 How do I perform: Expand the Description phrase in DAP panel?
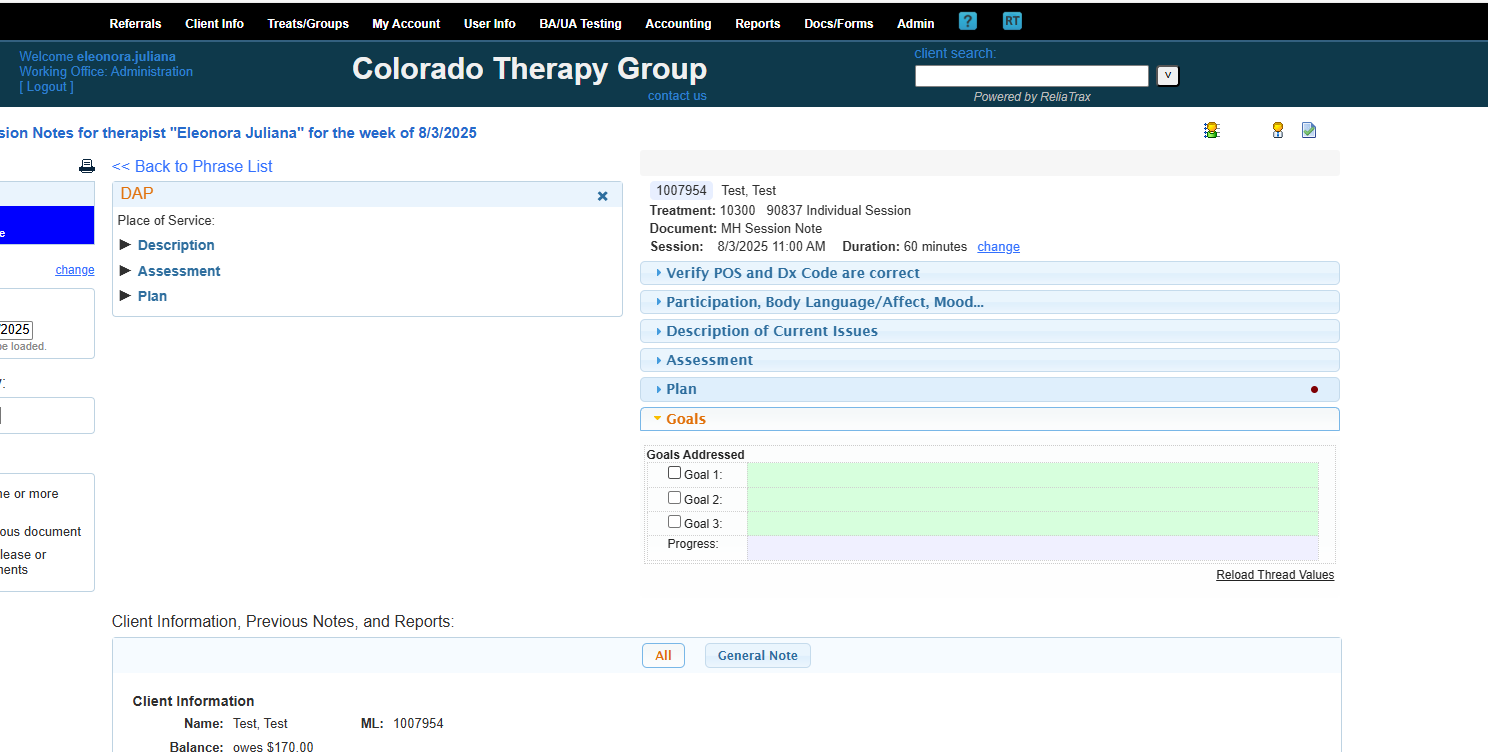[x=176, y=245]
